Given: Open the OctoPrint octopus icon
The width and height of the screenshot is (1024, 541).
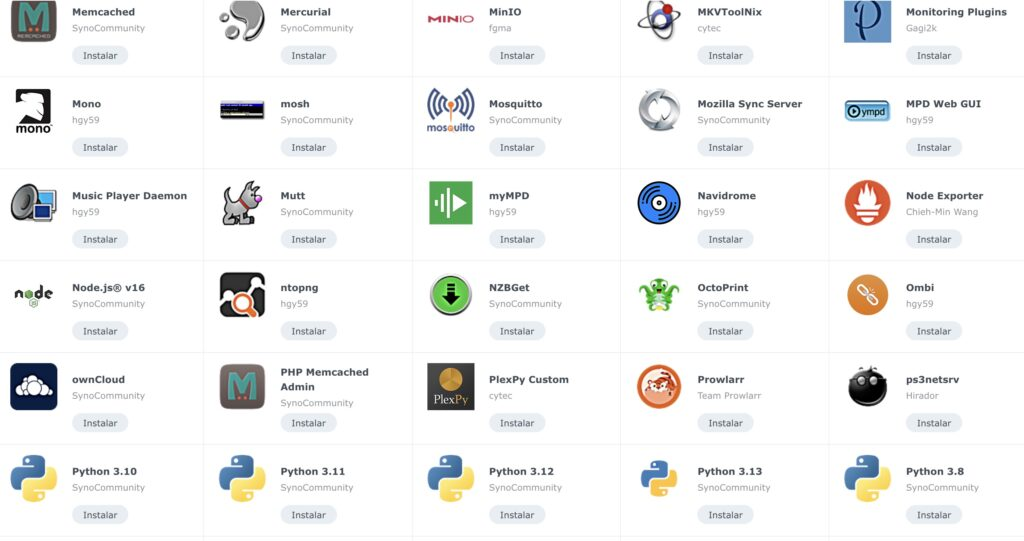Looking at the screenshot, I should point(659,295).
